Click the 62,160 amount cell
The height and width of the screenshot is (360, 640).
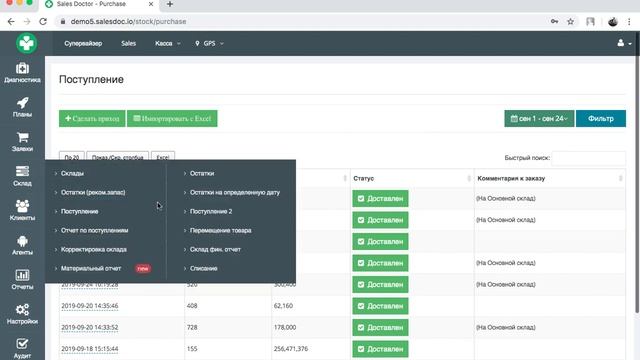click(x=283, y=306)
